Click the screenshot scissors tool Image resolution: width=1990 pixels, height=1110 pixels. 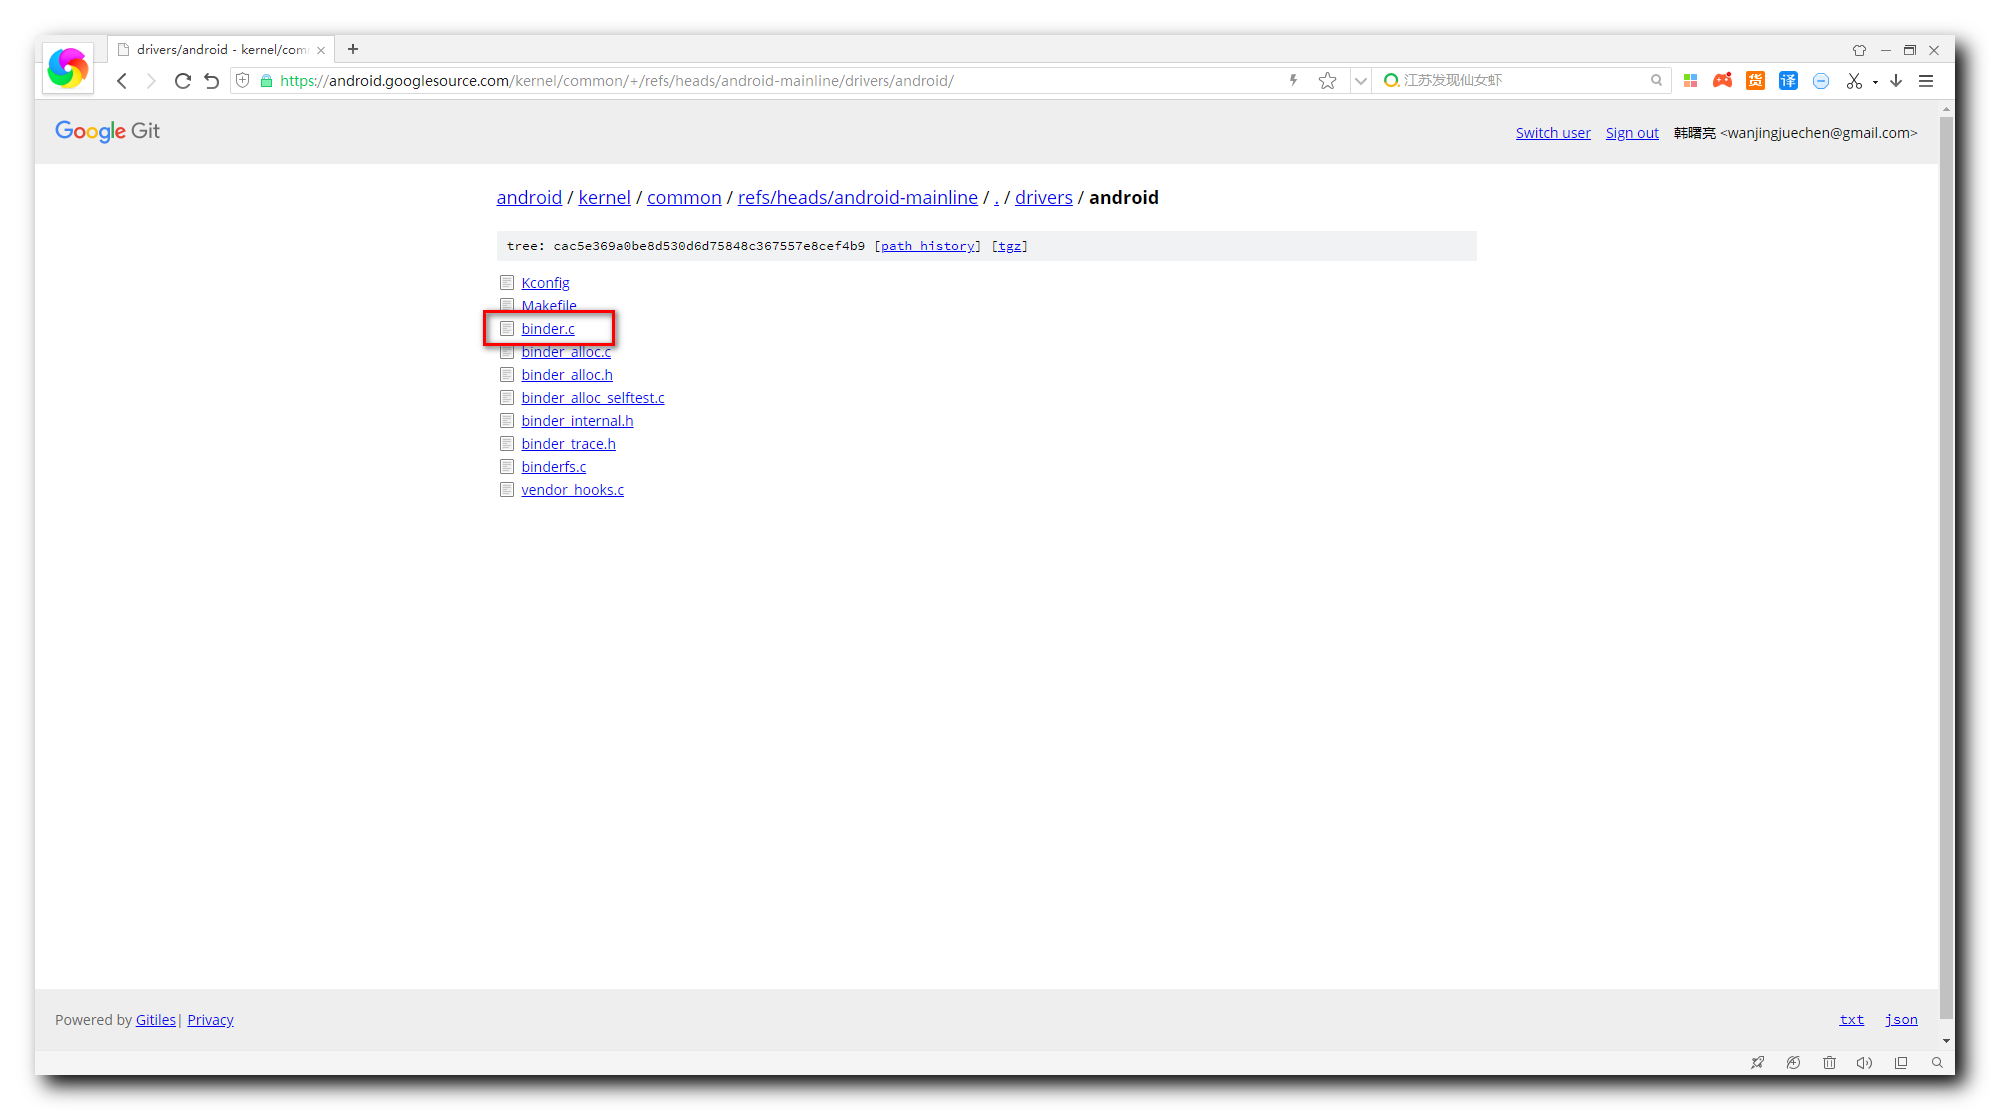[1853, 81]
